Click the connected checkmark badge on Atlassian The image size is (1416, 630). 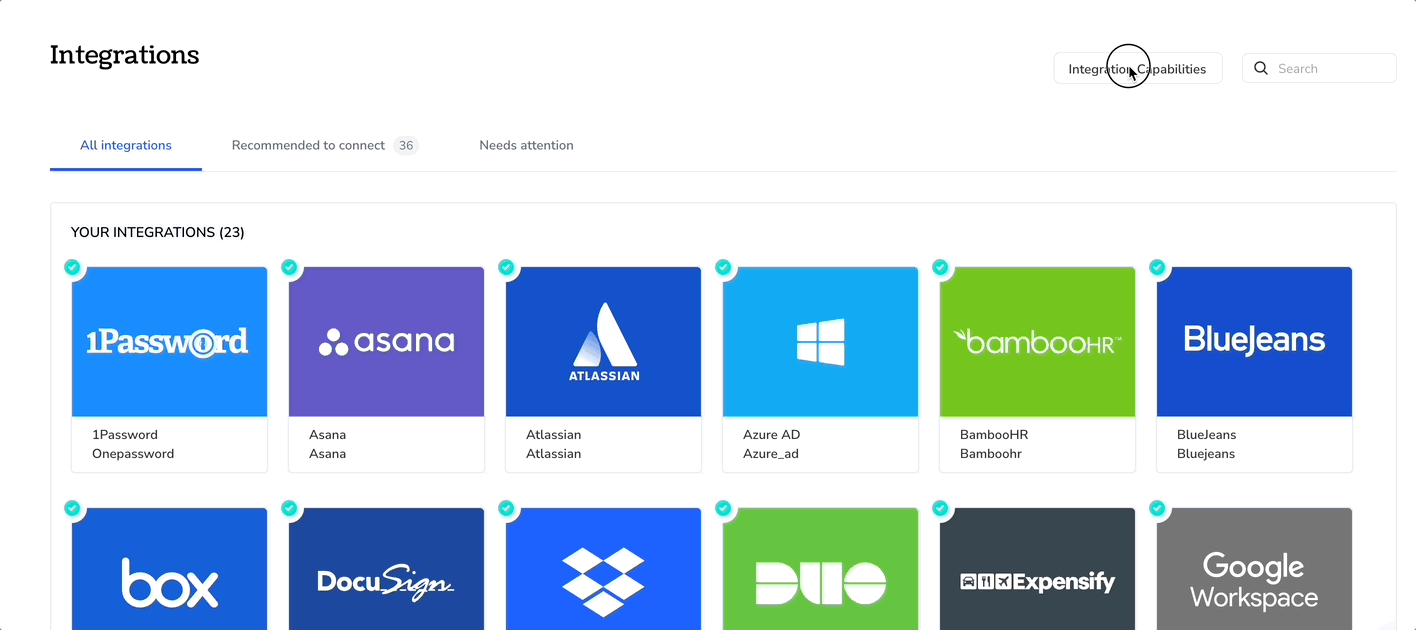point(506,267)
